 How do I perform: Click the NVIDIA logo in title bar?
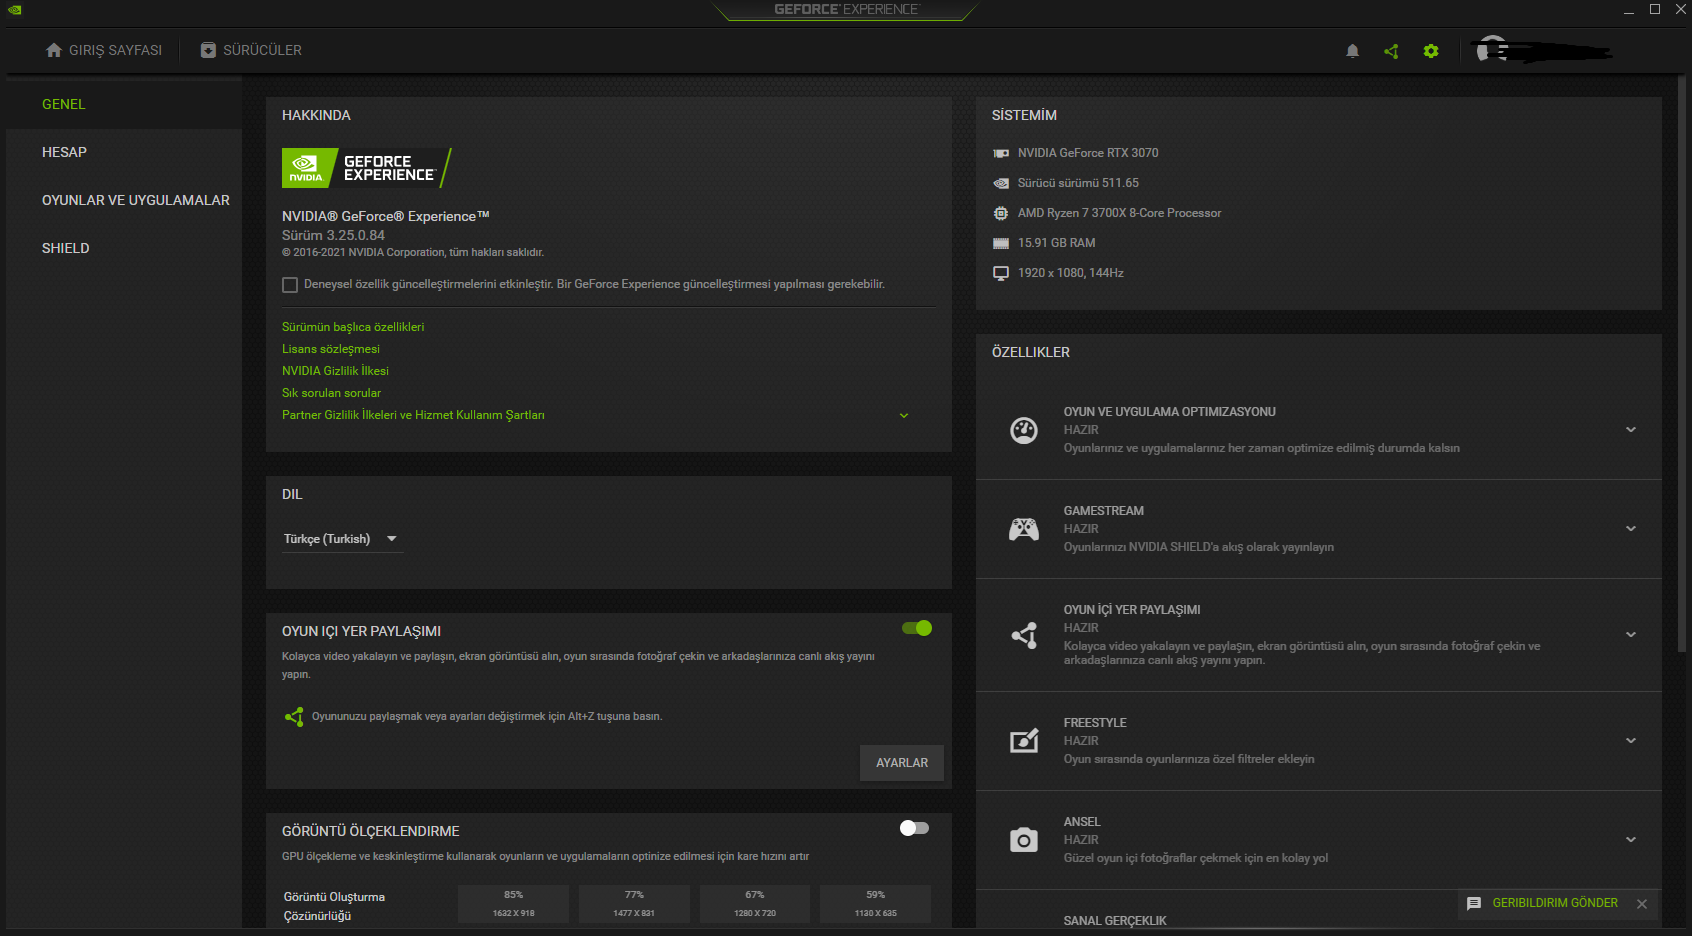tap(15, 9)
